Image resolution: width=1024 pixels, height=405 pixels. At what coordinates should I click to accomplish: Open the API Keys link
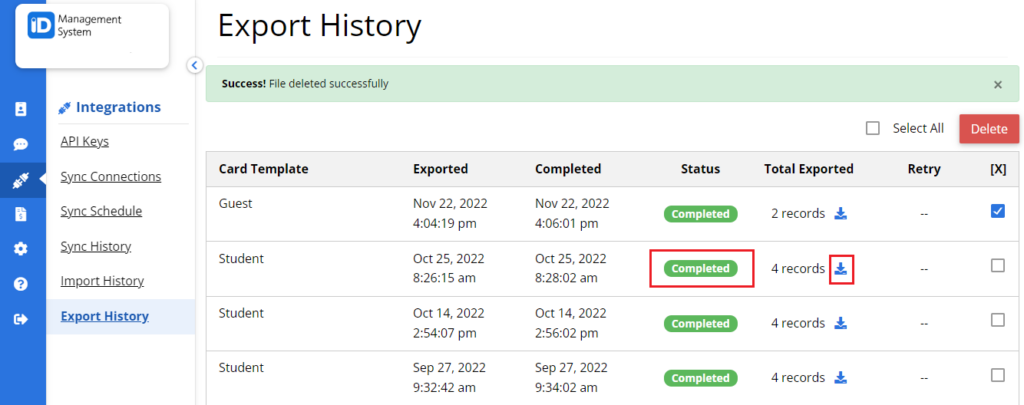coord(84,141)
